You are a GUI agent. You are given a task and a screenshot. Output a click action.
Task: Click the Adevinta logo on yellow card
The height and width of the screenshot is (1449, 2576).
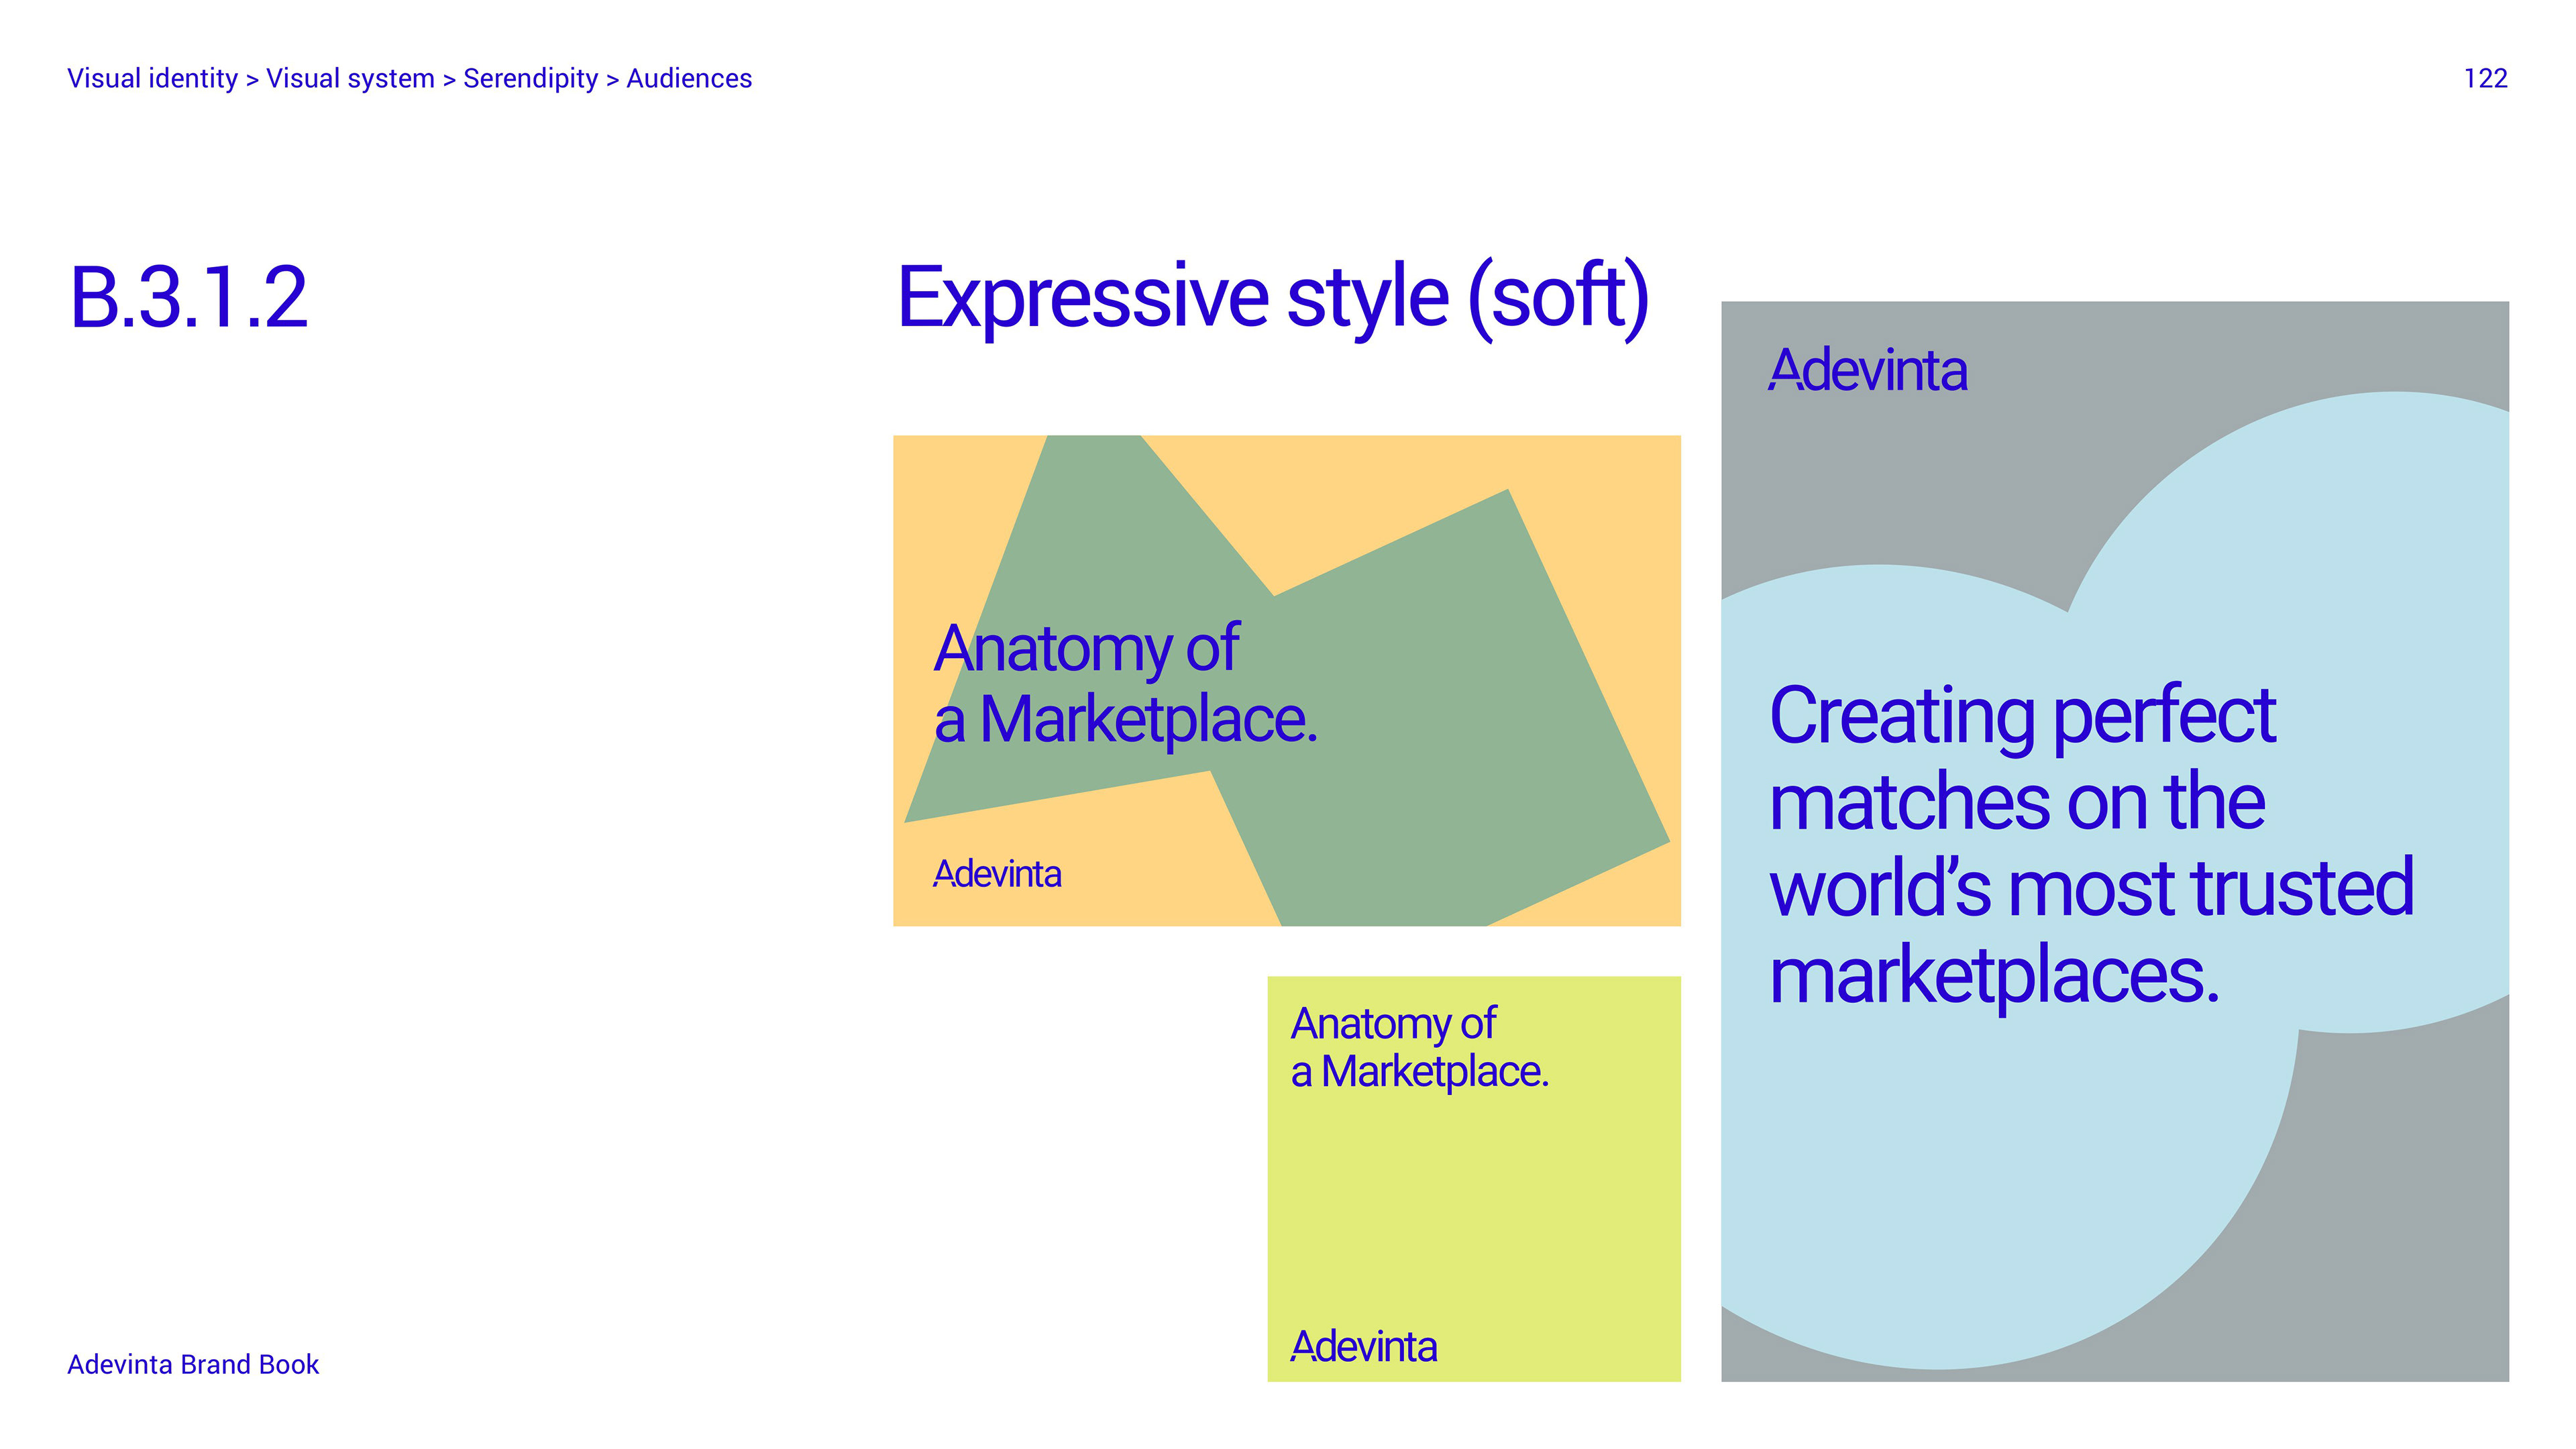1363,1346
